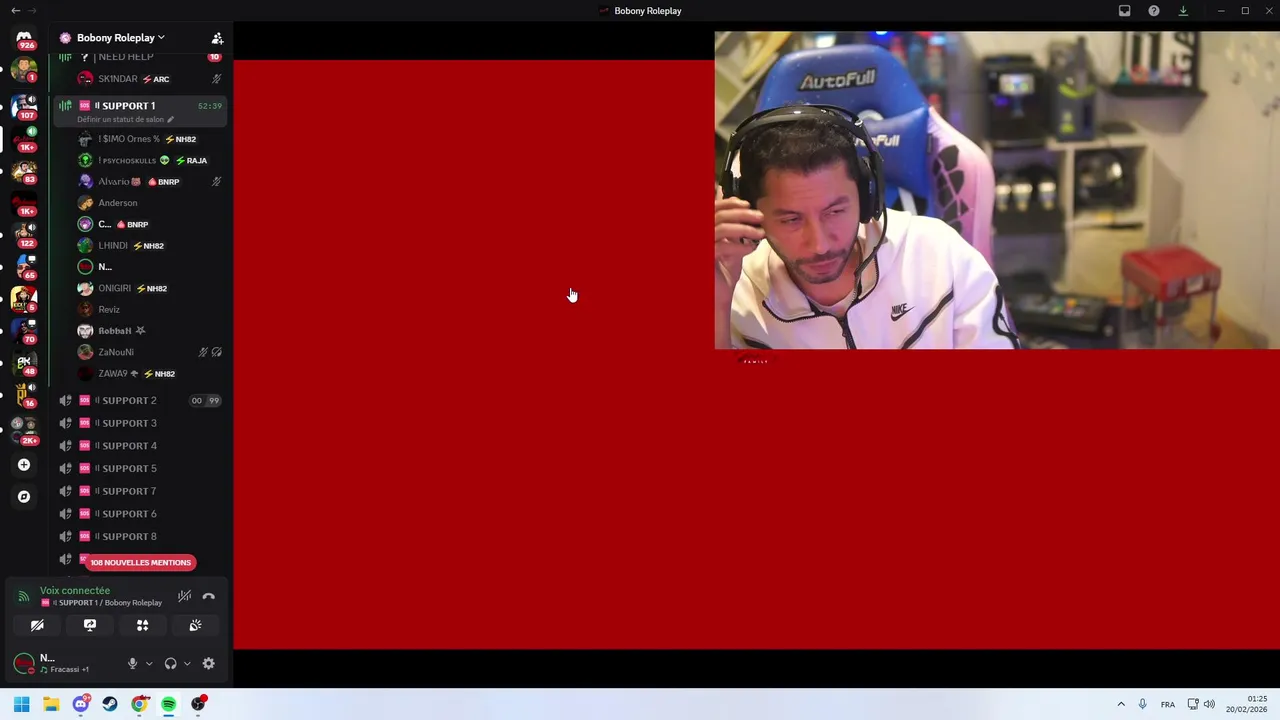Click the download update icon in title bar

click(x=1183, y=11)
